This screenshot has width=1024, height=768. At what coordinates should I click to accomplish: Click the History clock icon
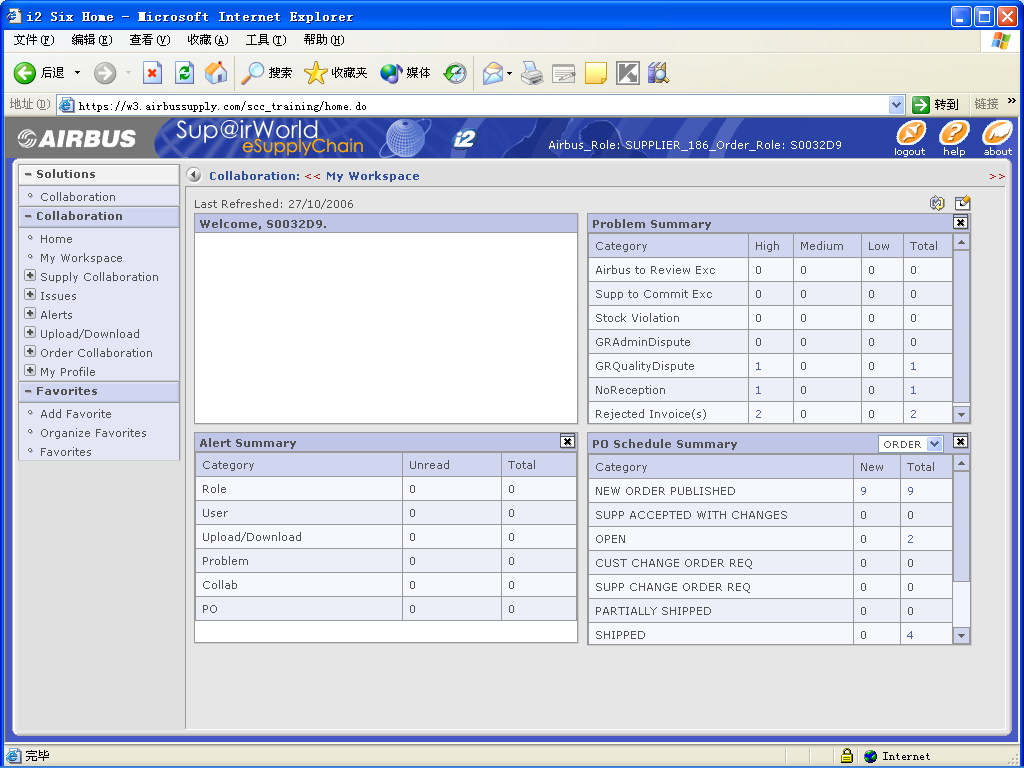pos(455,73)
